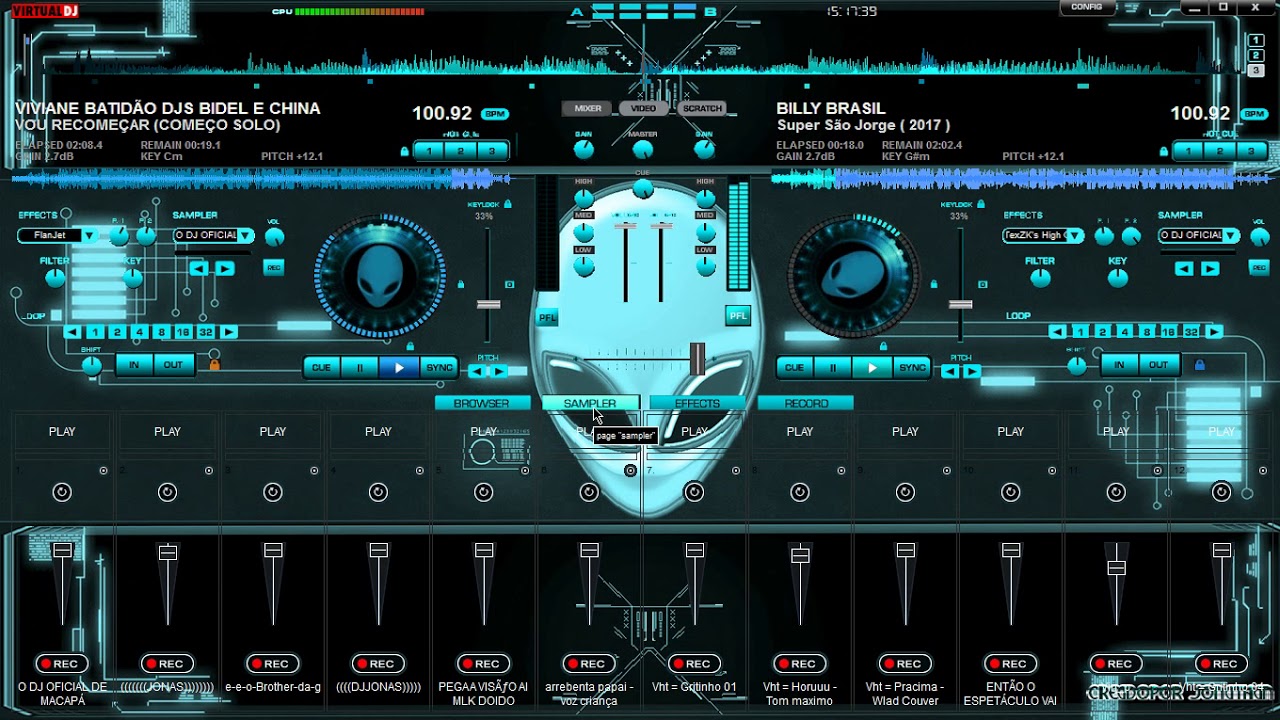Toggle the left deck sampler REC button
Image resolution: width=1280 pixels, height=720 pixels.
point(273,268)
